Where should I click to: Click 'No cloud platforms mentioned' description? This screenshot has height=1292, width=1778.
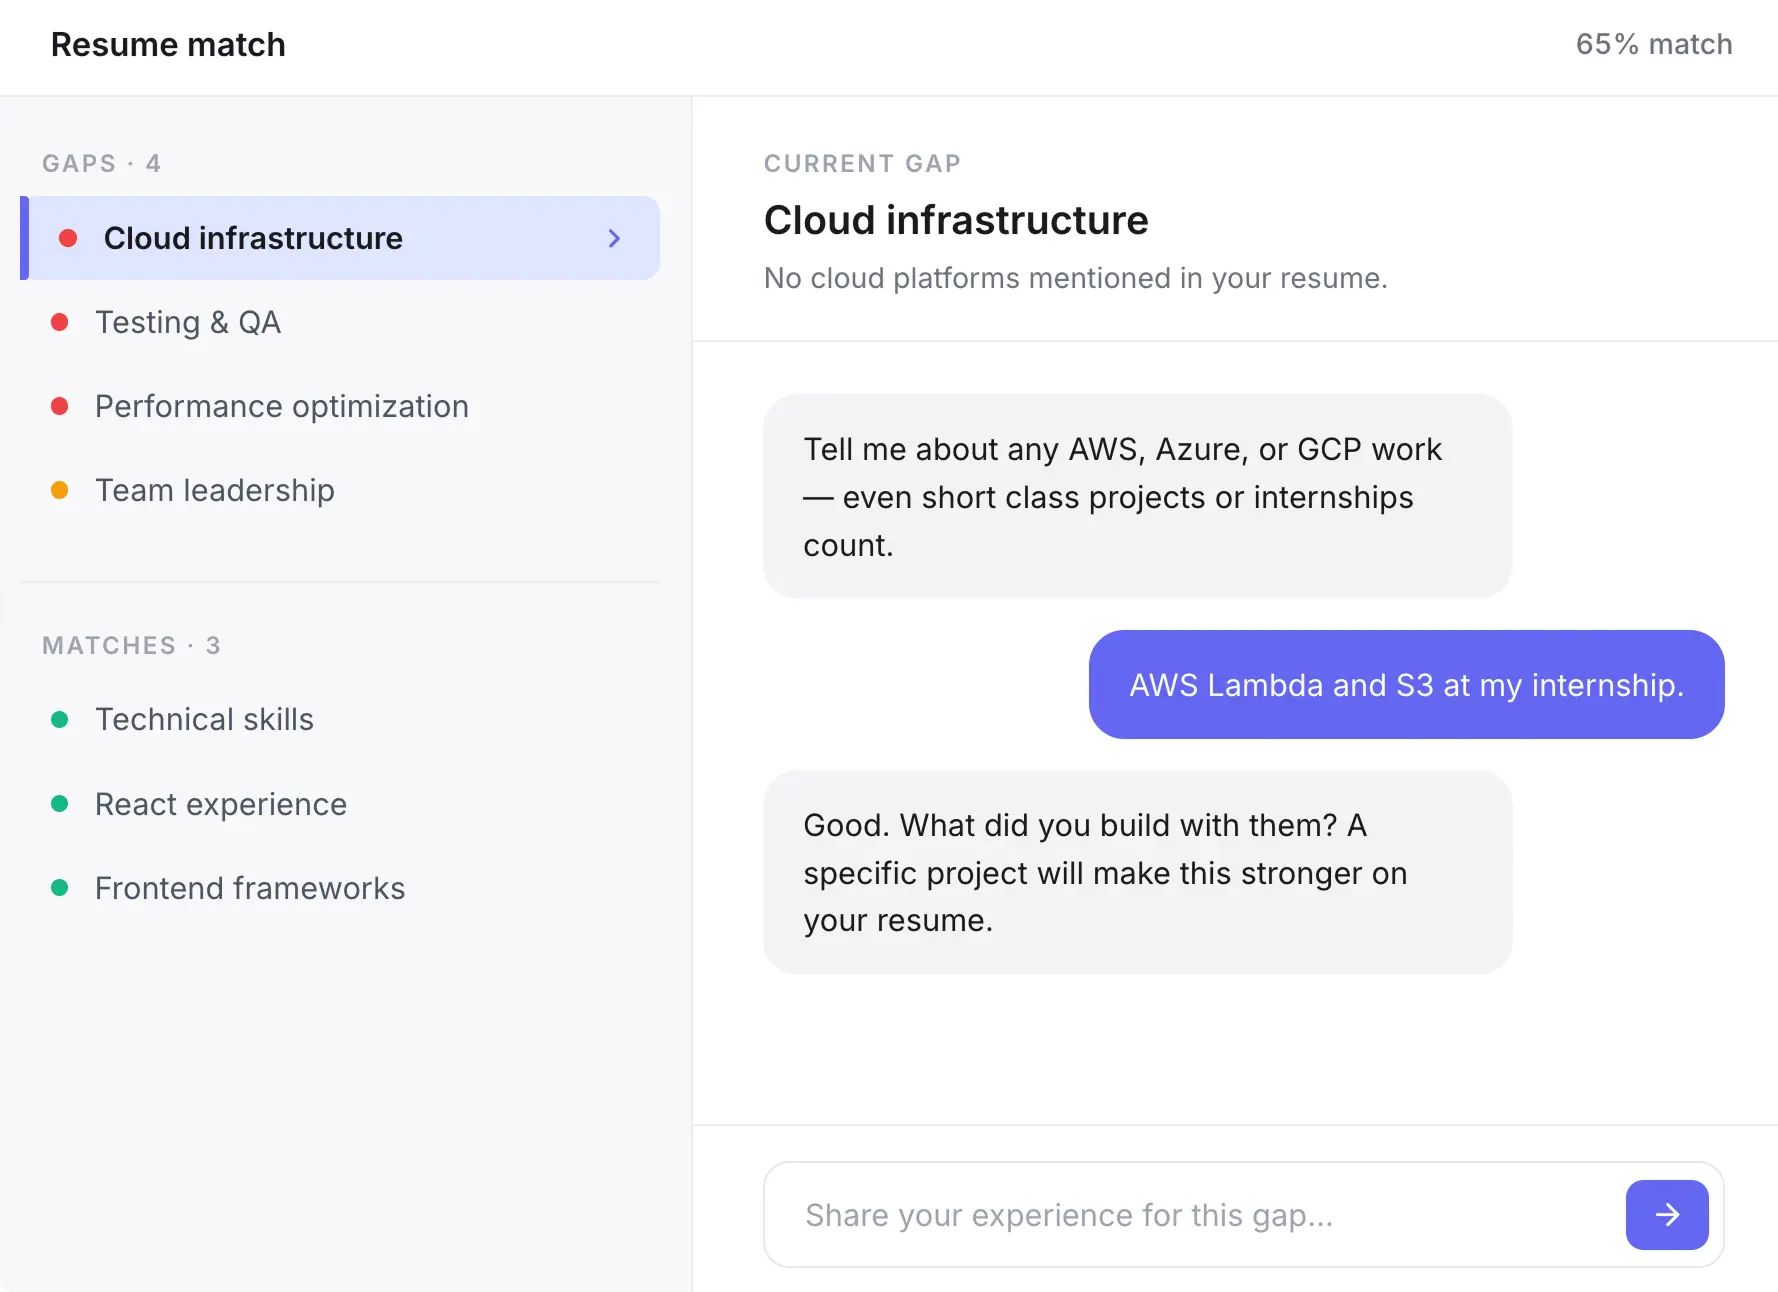pos(1075,278)
